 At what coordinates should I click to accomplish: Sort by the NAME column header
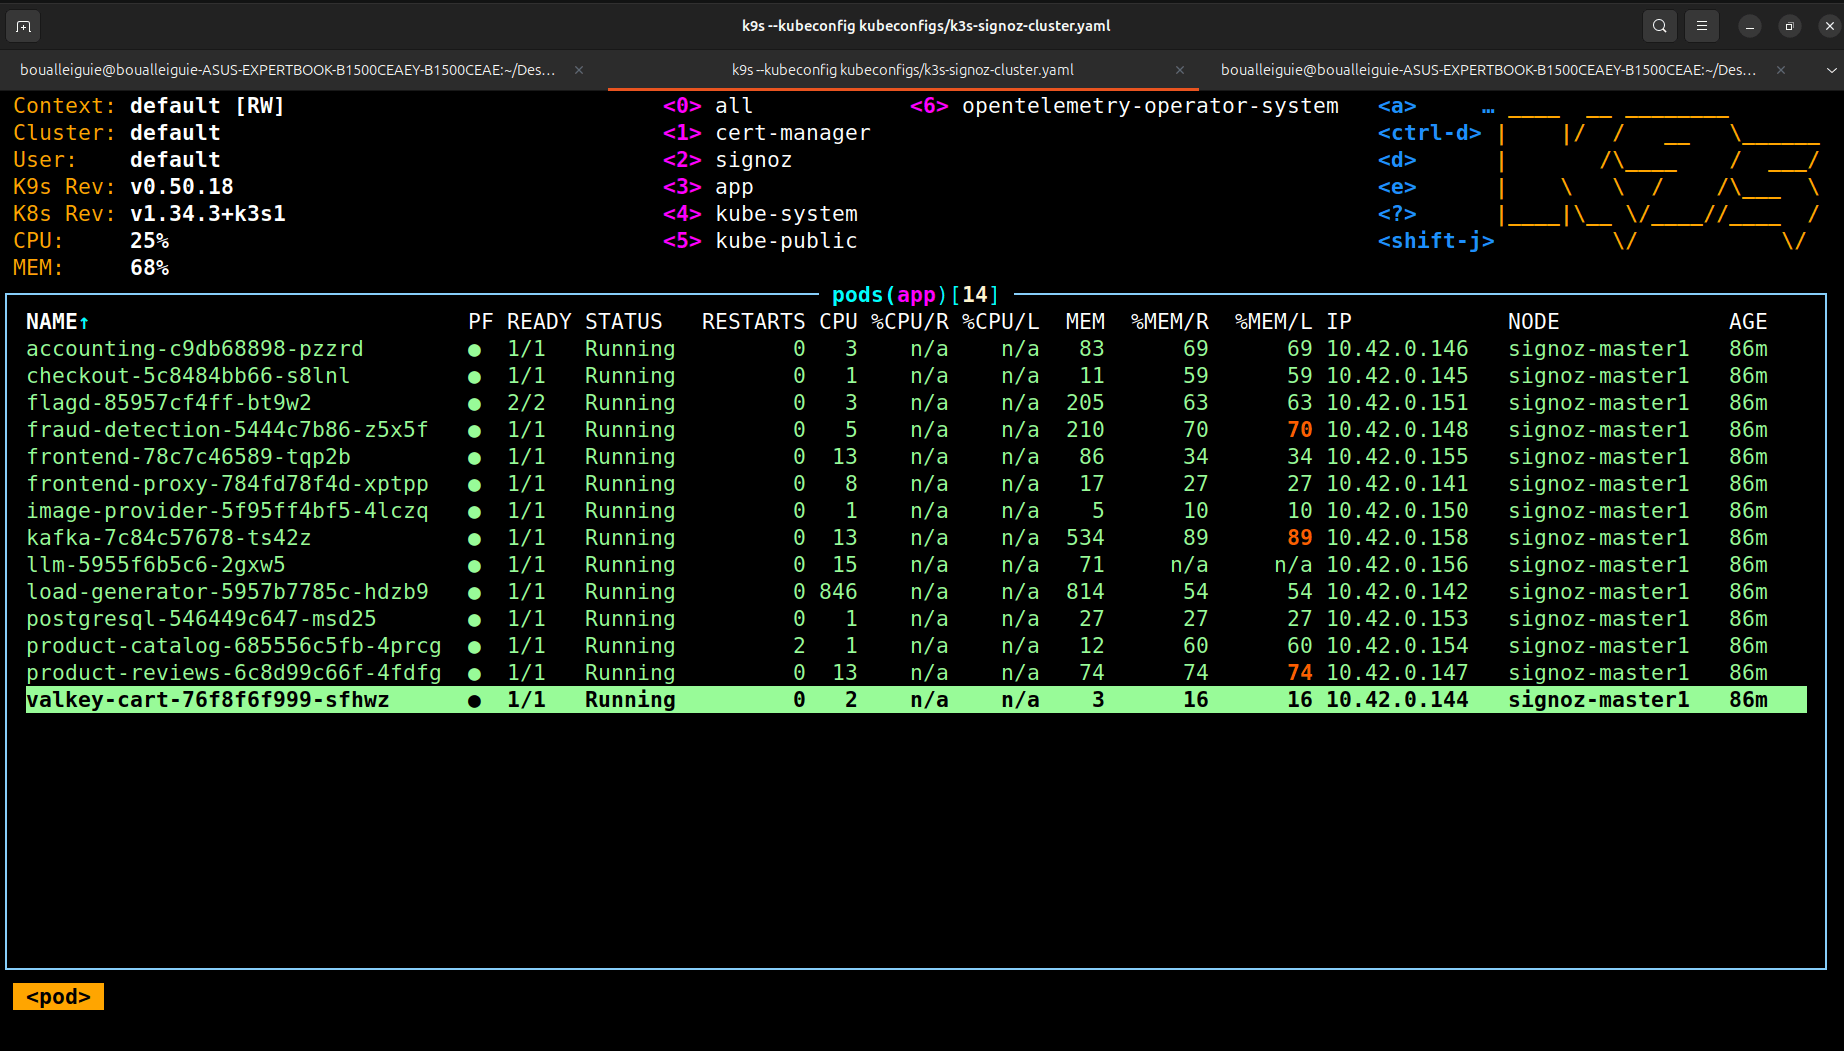[x=58, y=322]
